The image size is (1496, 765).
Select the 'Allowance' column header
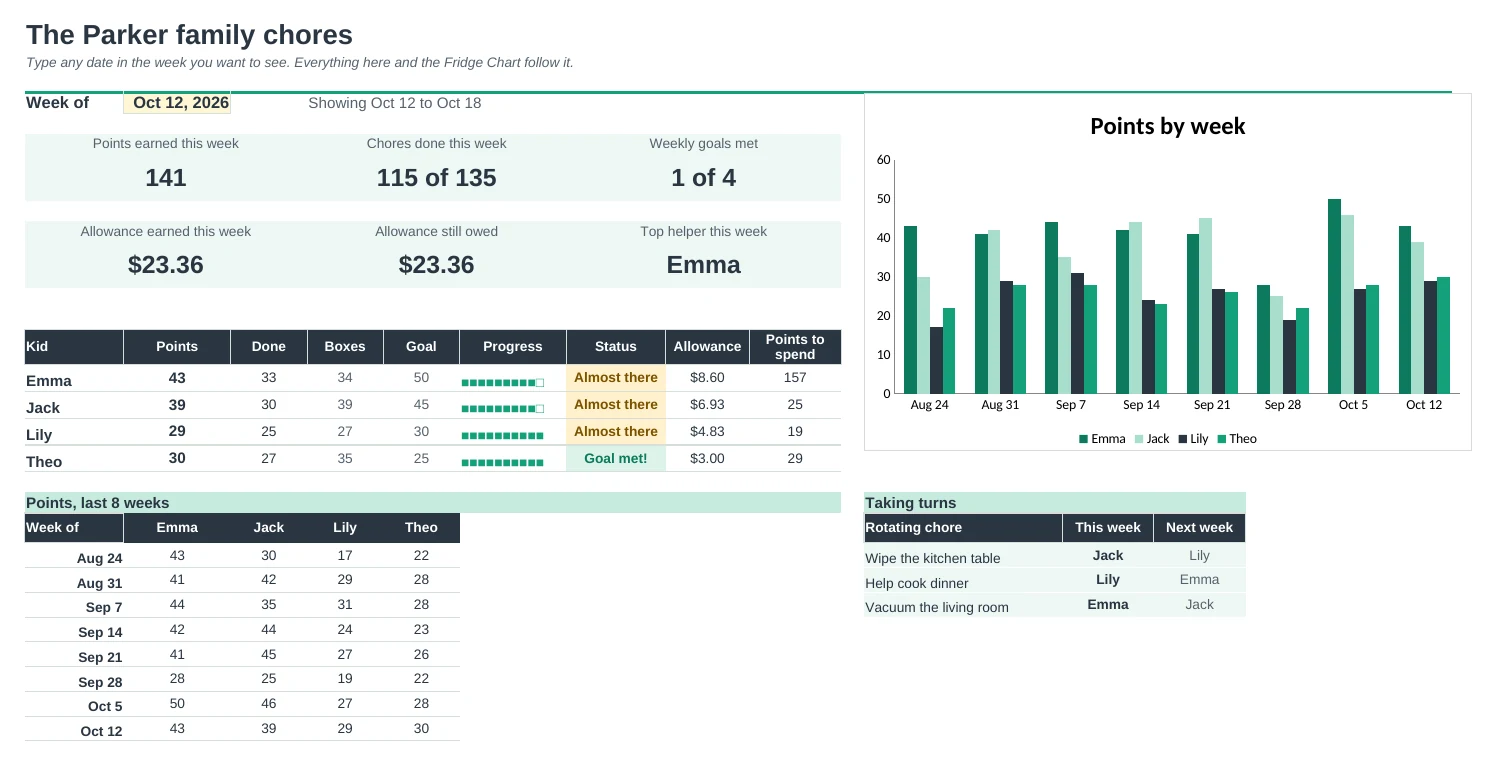[x=707, y=347]
